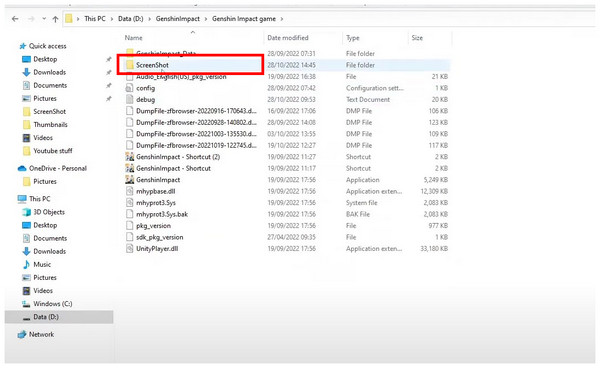Image resolution: width=600 pixels, height=368 pixels.
Task: Sort by the Type column header
Action: [352, 38]
